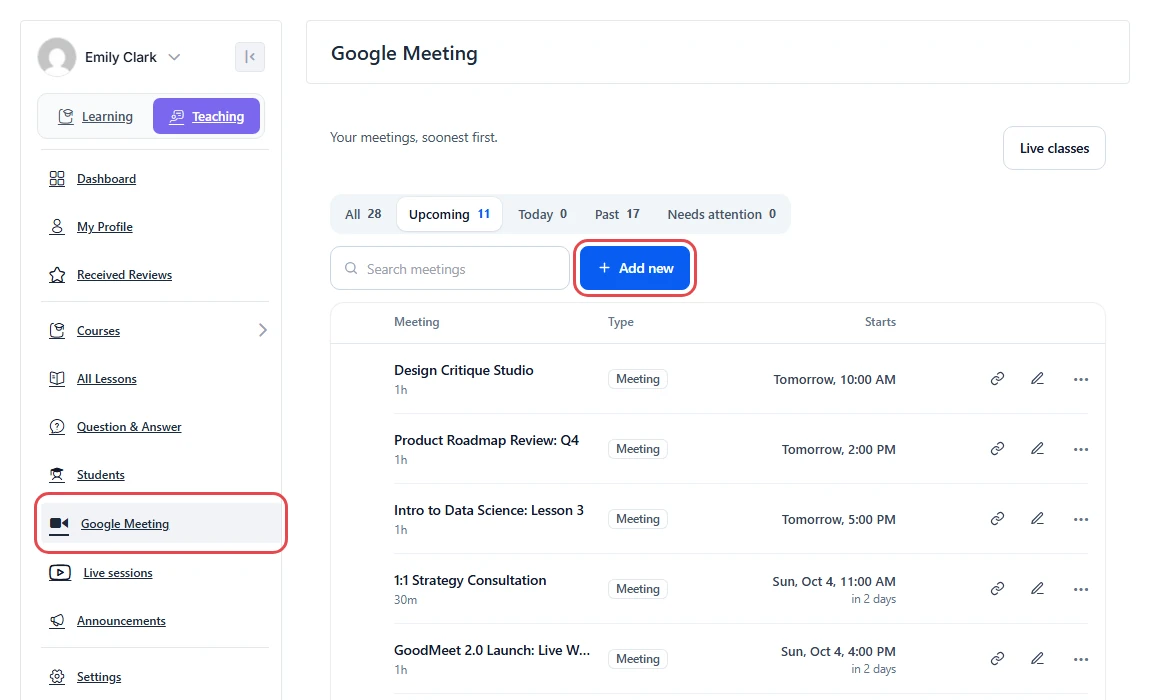This screenshot has height=700, width=1154.
Task: Edit Product Roadmap Review: Q4 meeting
Action: click(x=1037, y=449)
